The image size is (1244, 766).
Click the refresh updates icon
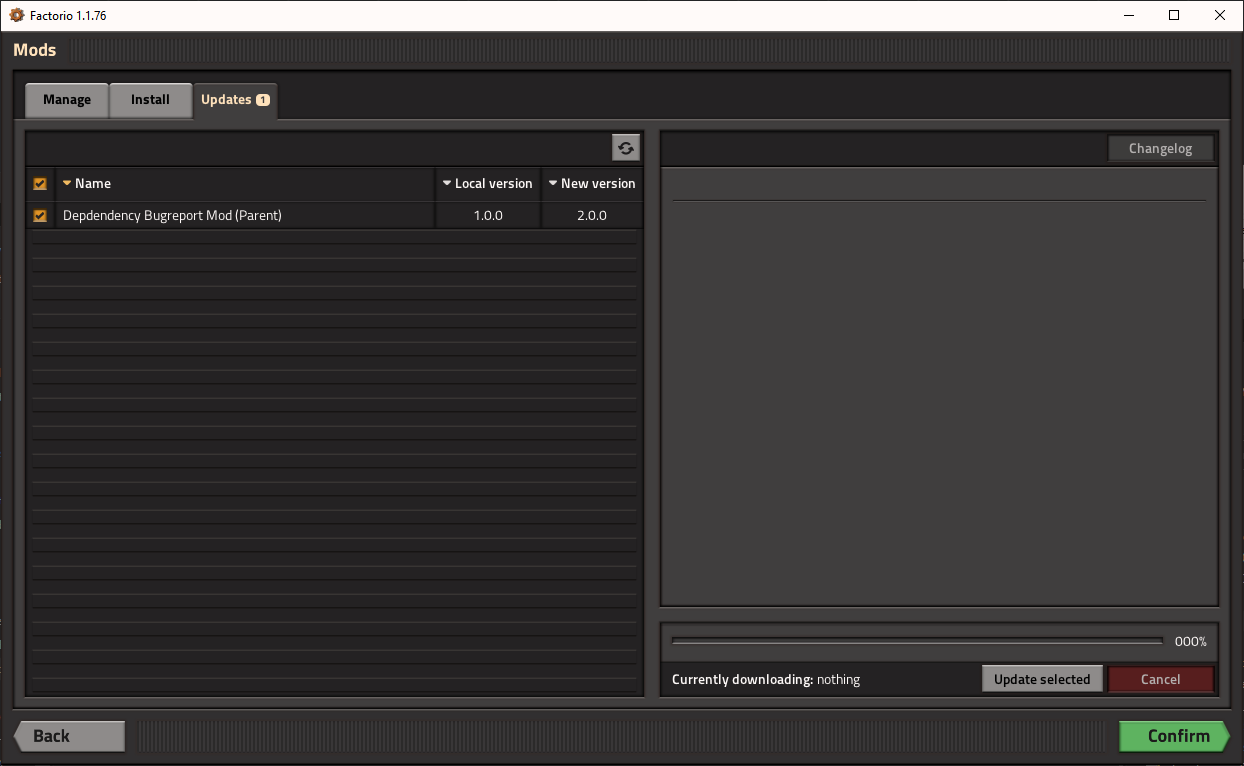(626, 148)
